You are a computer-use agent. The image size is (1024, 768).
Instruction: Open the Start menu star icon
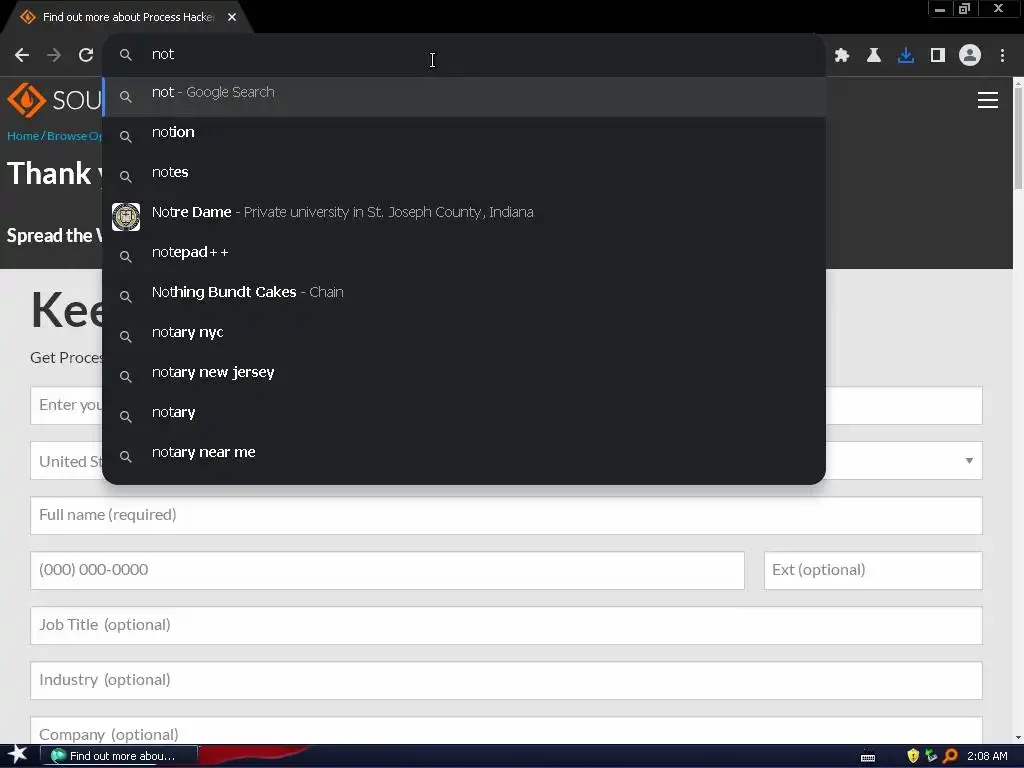tap(17, 755)
